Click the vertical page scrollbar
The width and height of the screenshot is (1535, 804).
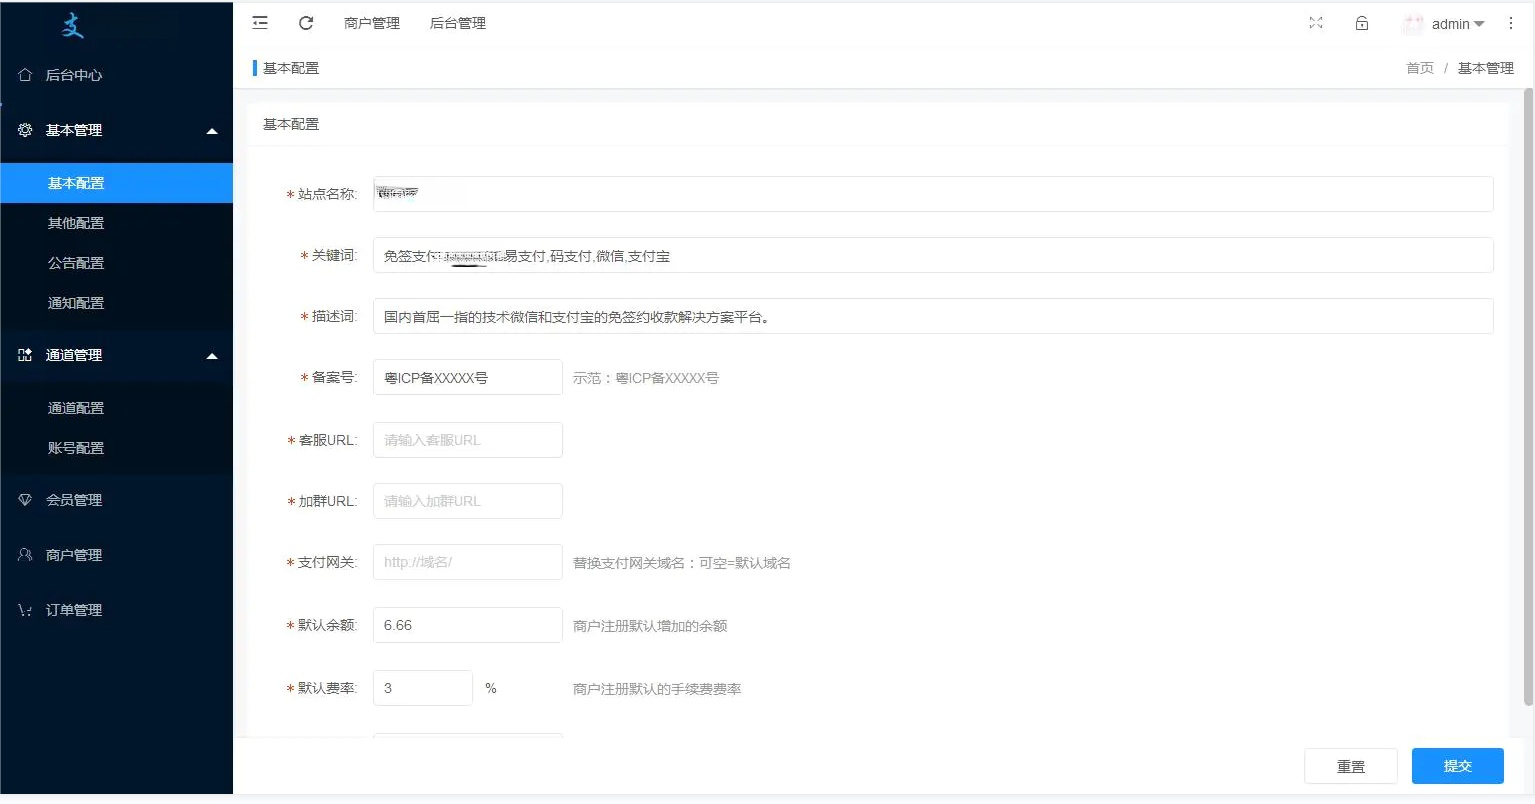pyautogui.click(x=1527, y=396)
